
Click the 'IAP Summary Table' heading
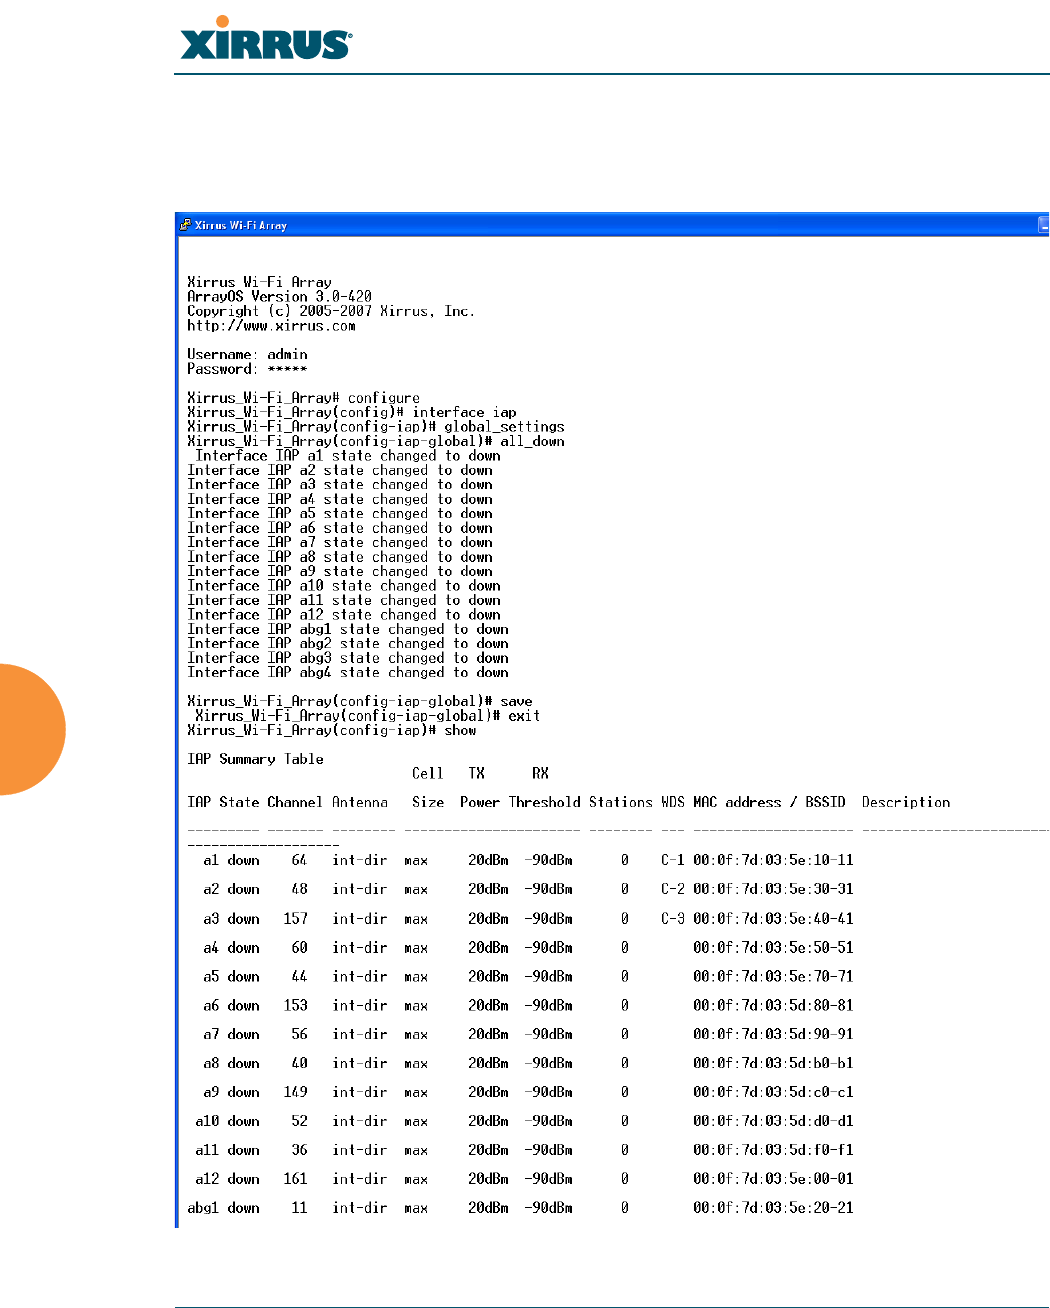[x=255, y=760]
